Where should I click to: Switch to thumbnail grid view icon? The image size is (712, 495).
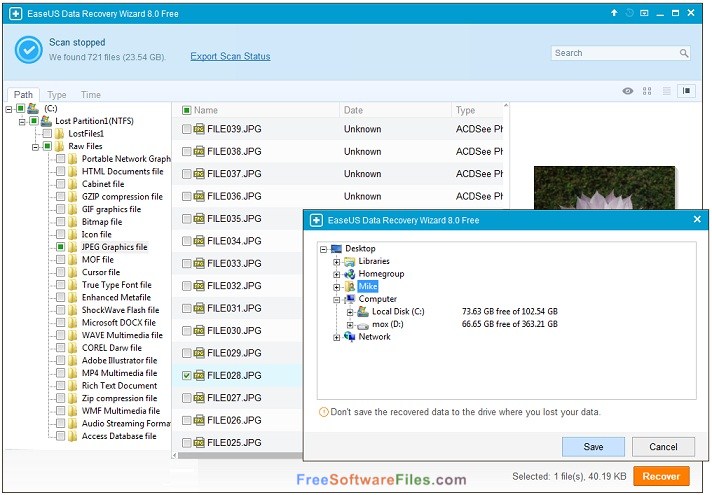(647, 91)
